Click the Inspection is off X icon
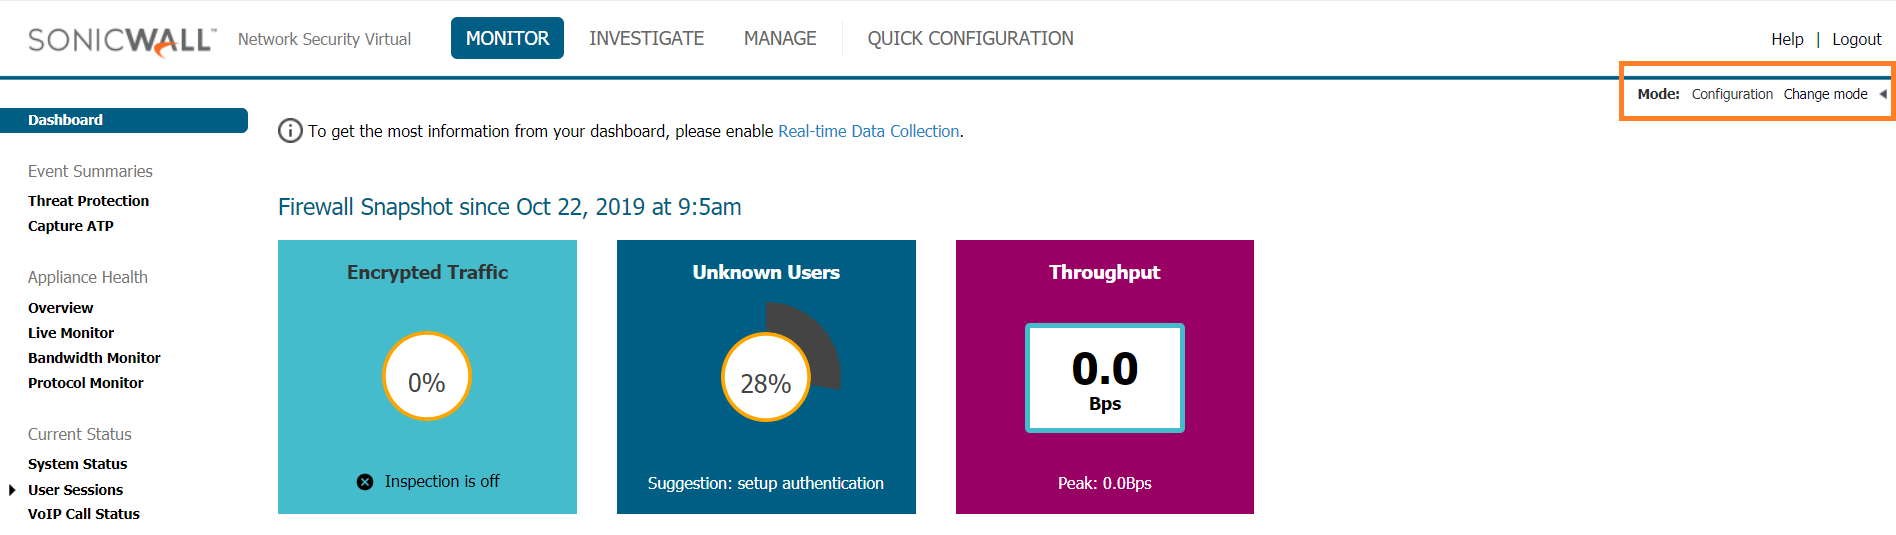 tap(365, 482)
